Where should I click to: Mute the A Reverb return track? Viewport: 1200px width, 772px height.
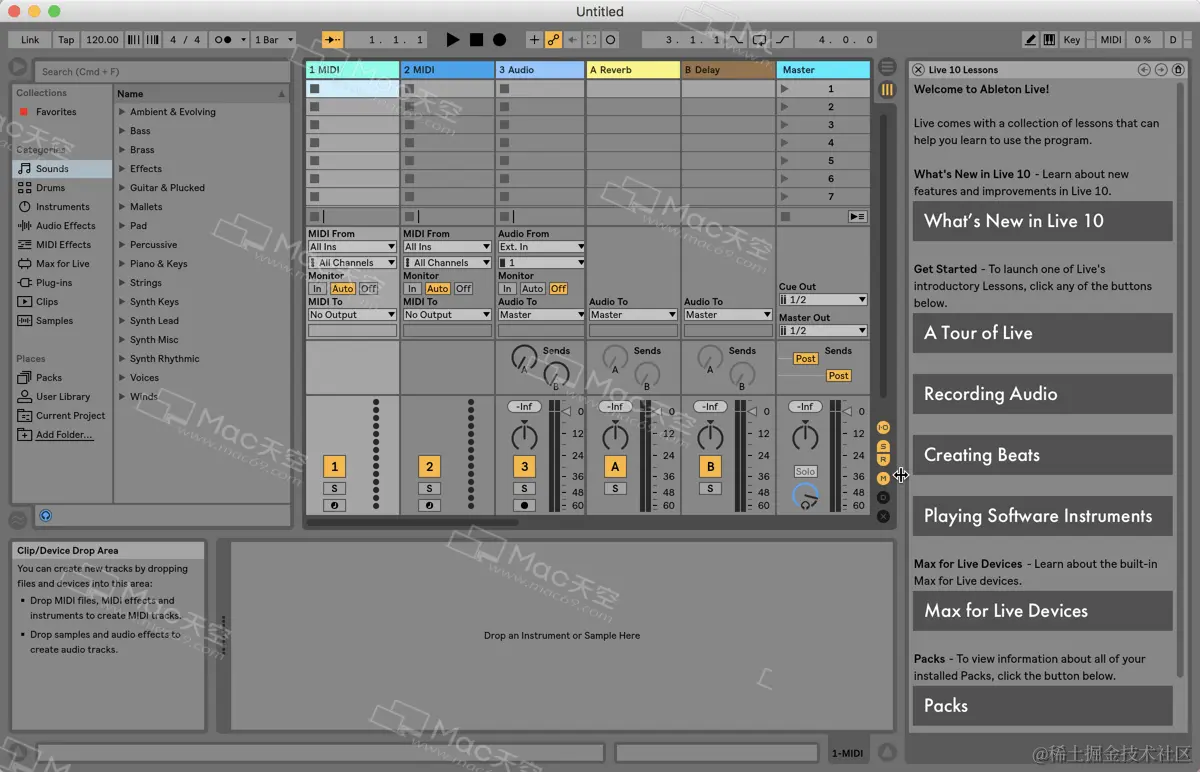615,466
